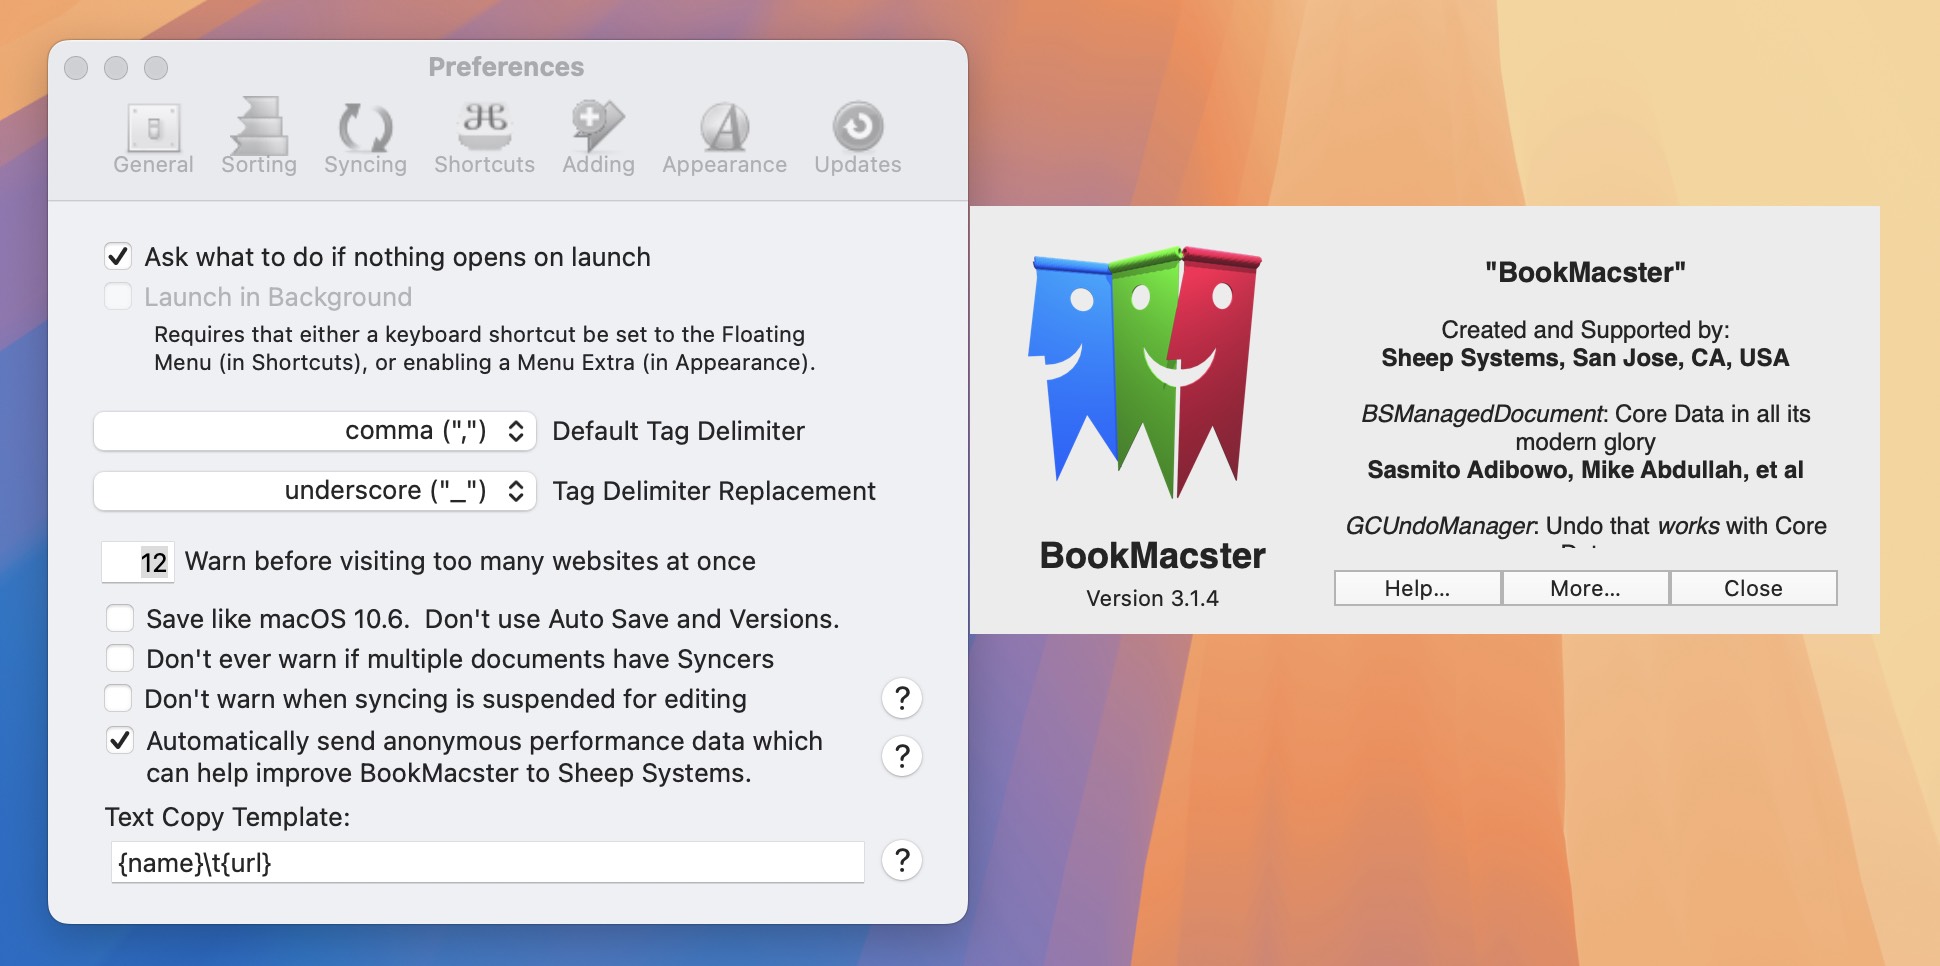Open help for syncing suspended warning
The width and height of the screenshot is (1940, 966).
[x=902, y=698]
